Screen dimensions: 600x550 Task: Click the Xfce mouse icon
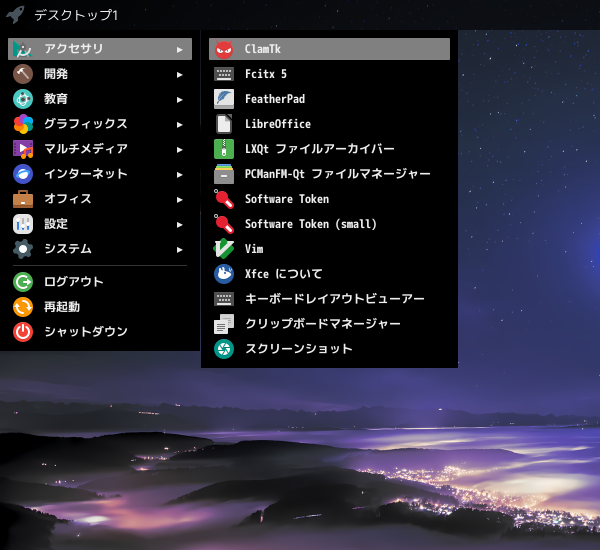click(224, 274)
